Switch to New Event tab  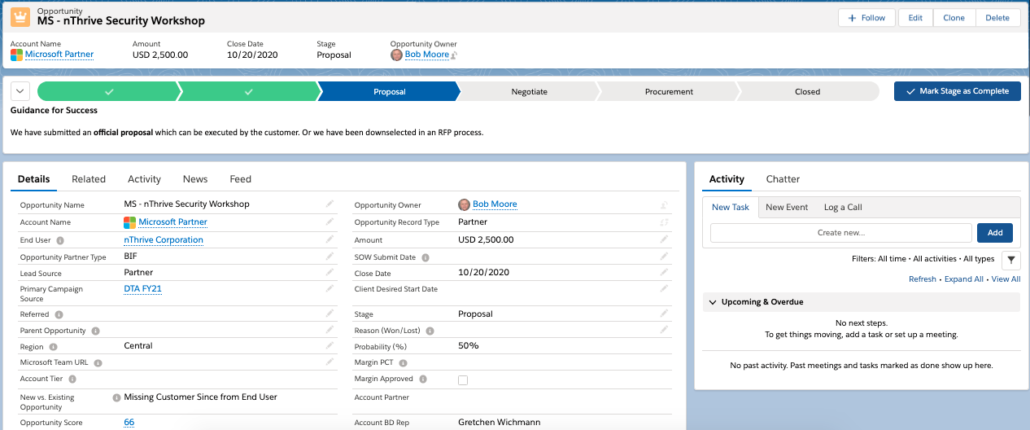click(x=787, y=207)
